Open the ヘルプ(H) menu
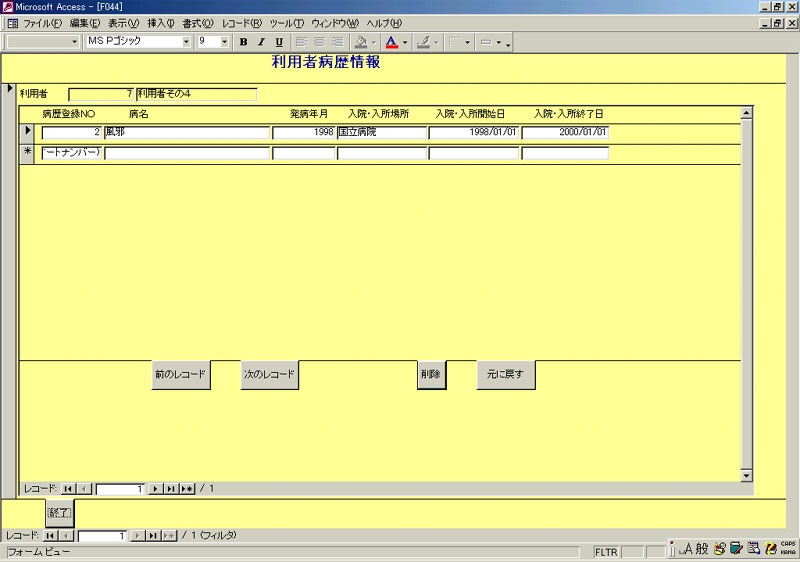800x562 pixels. click(384, 23)
